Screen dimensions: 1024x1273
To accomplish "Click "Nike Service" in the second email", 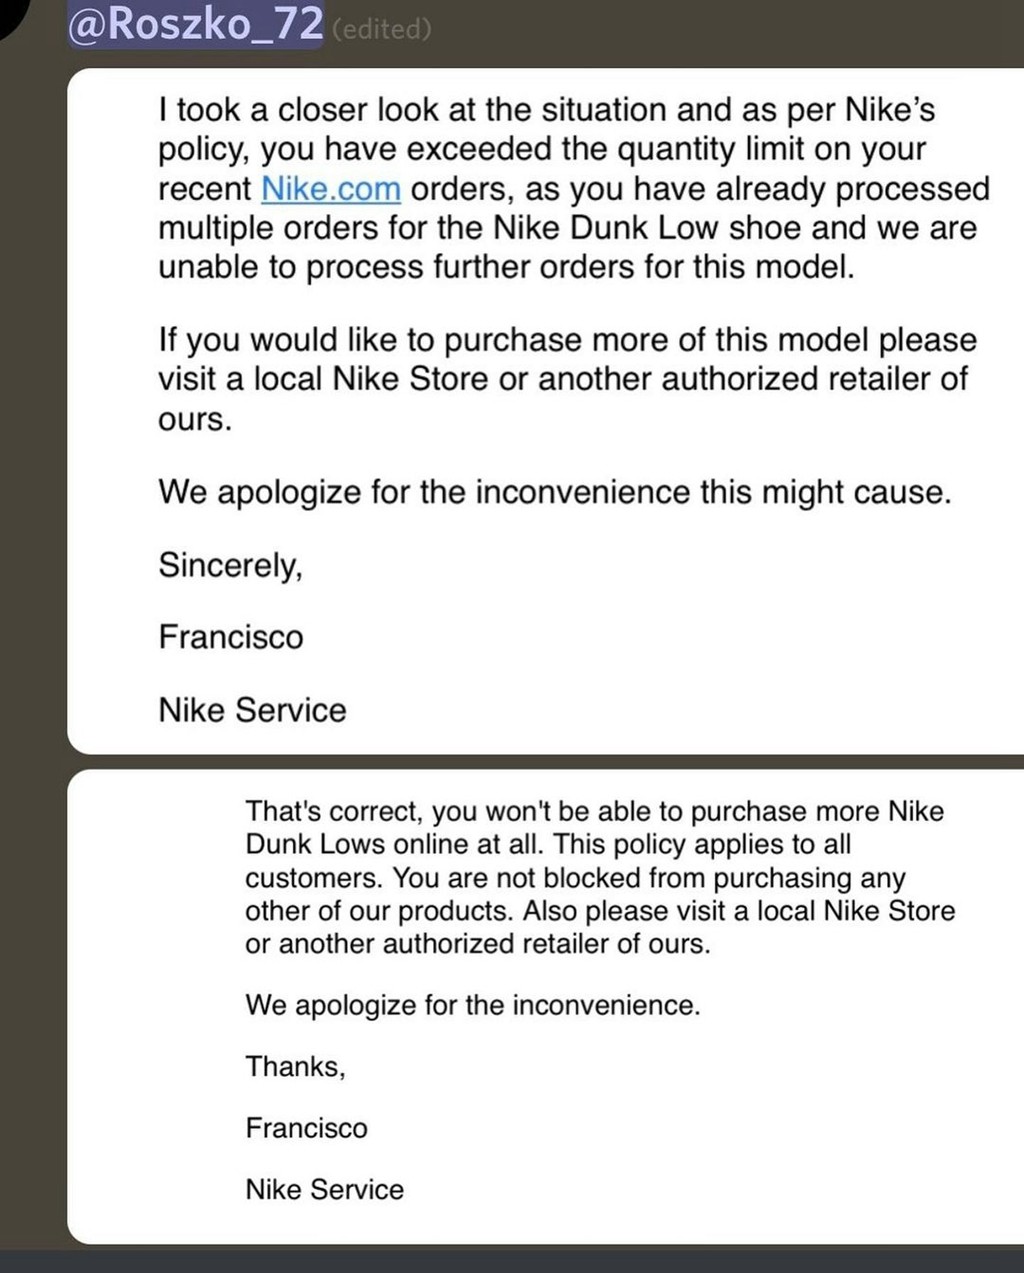I will pos(324,1189).
